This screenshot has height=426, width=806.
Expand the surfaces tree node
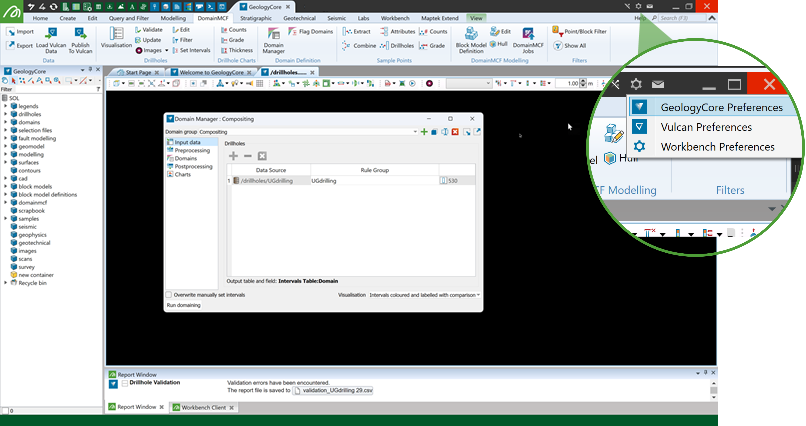(6, 162)
